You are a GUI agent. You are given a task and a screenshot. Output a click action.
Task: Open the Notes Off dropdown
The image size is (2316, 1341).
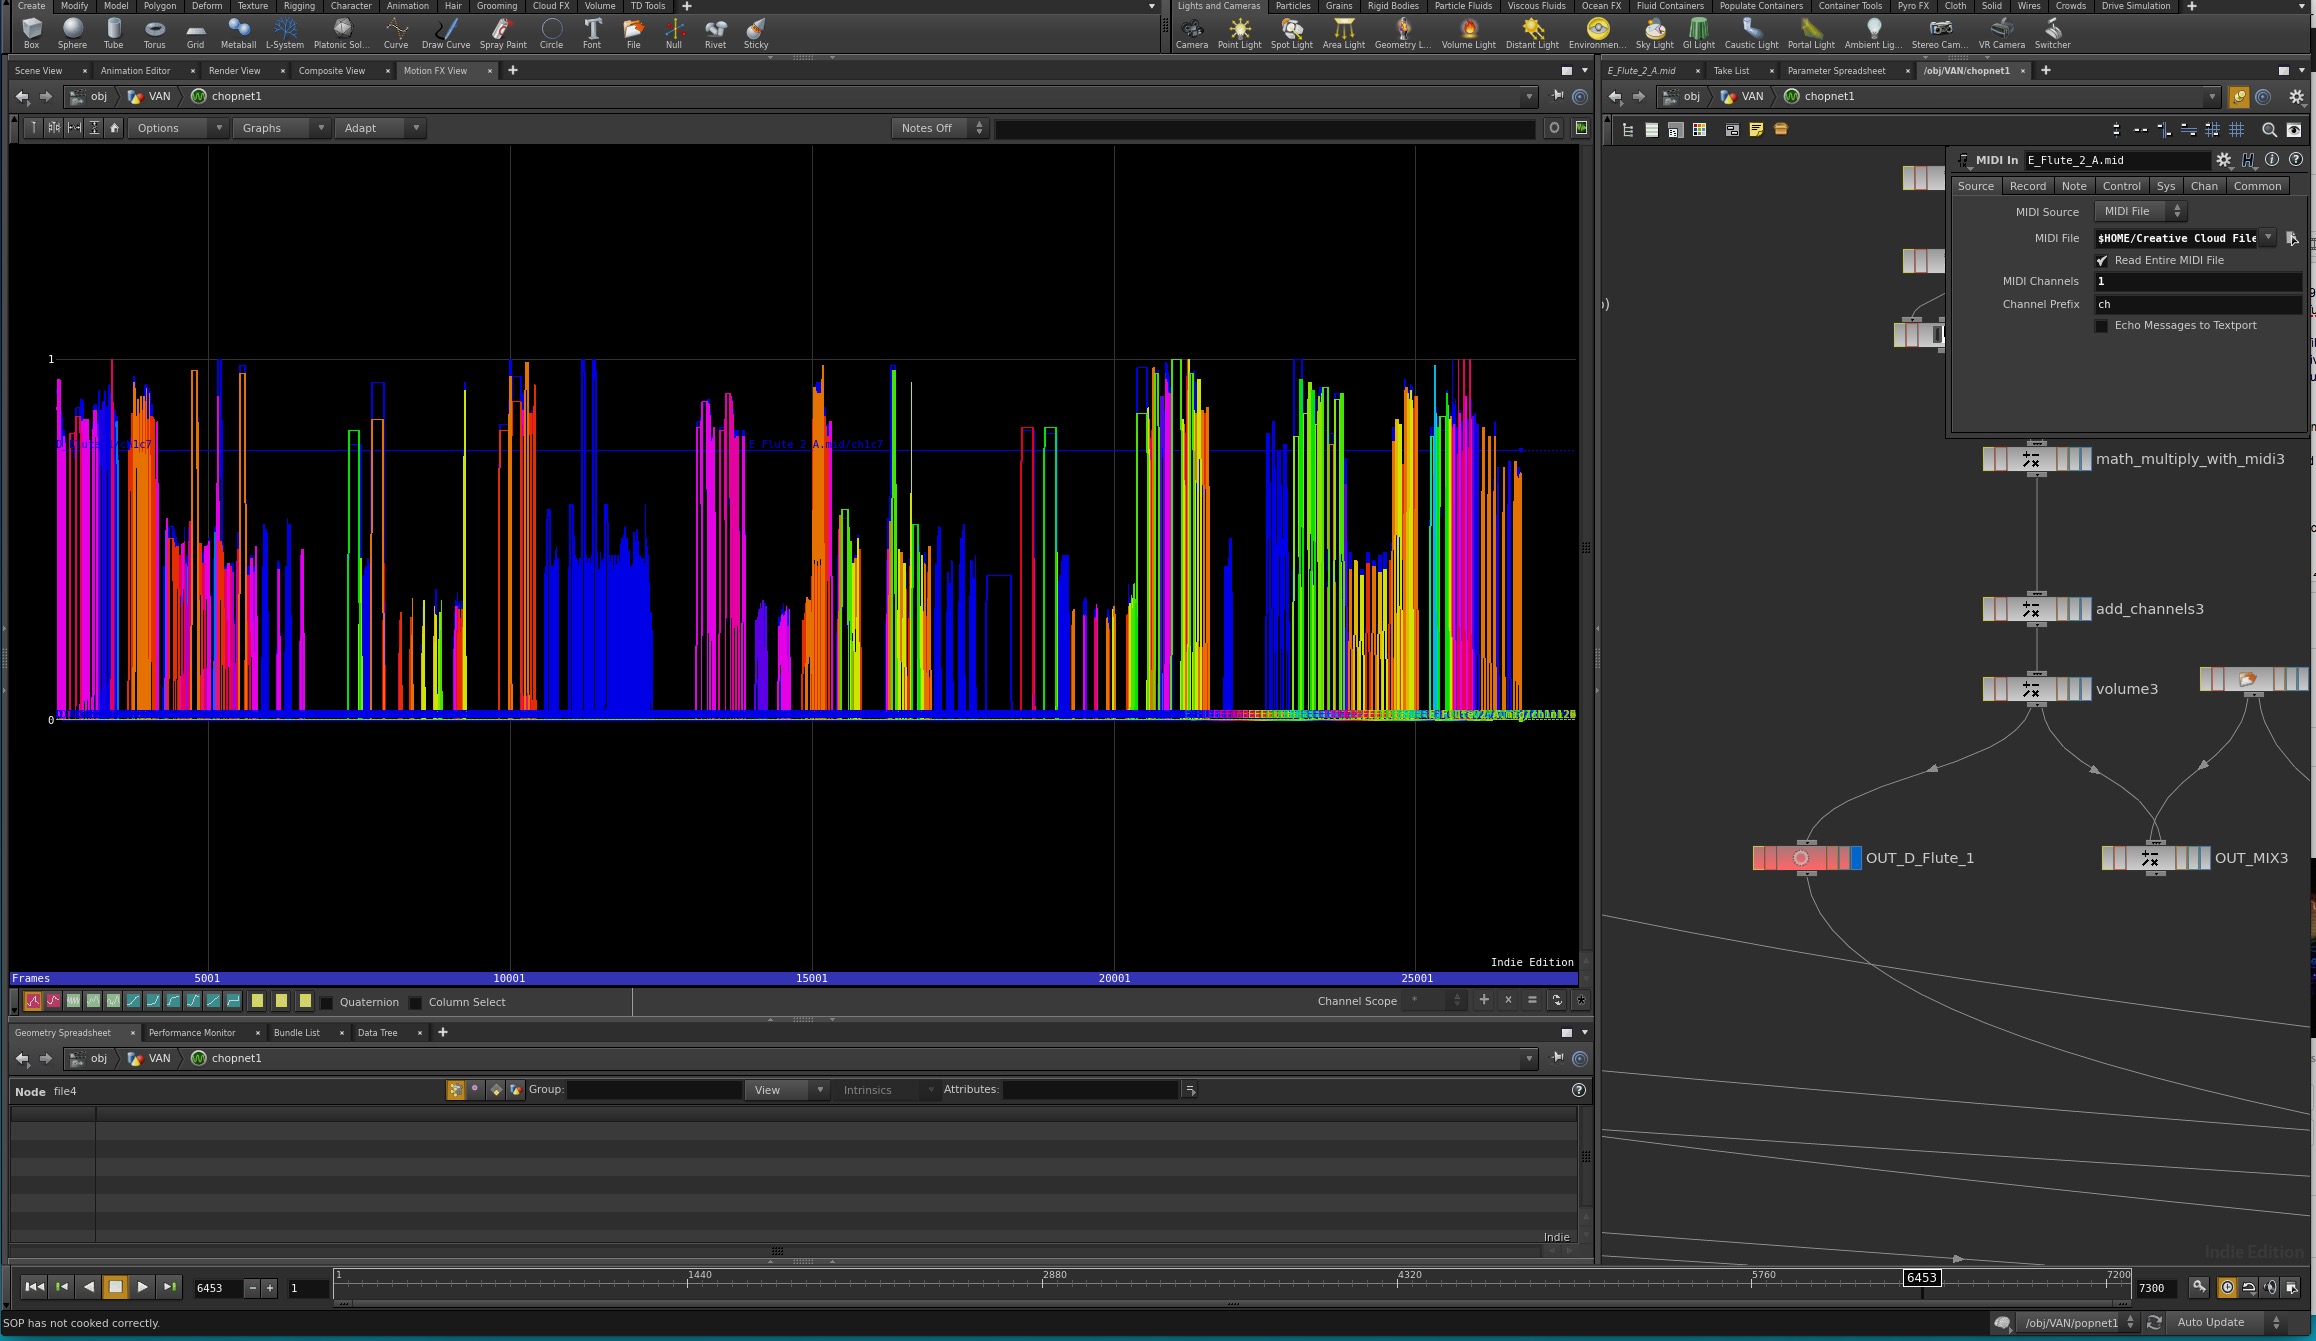pos(940,128)
